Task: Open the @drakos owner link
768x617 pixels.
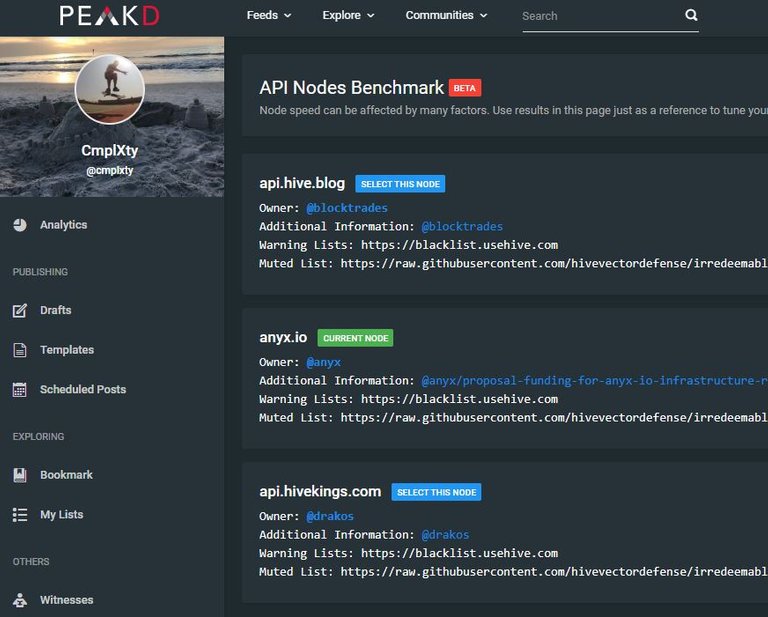Action: [330, 516]
